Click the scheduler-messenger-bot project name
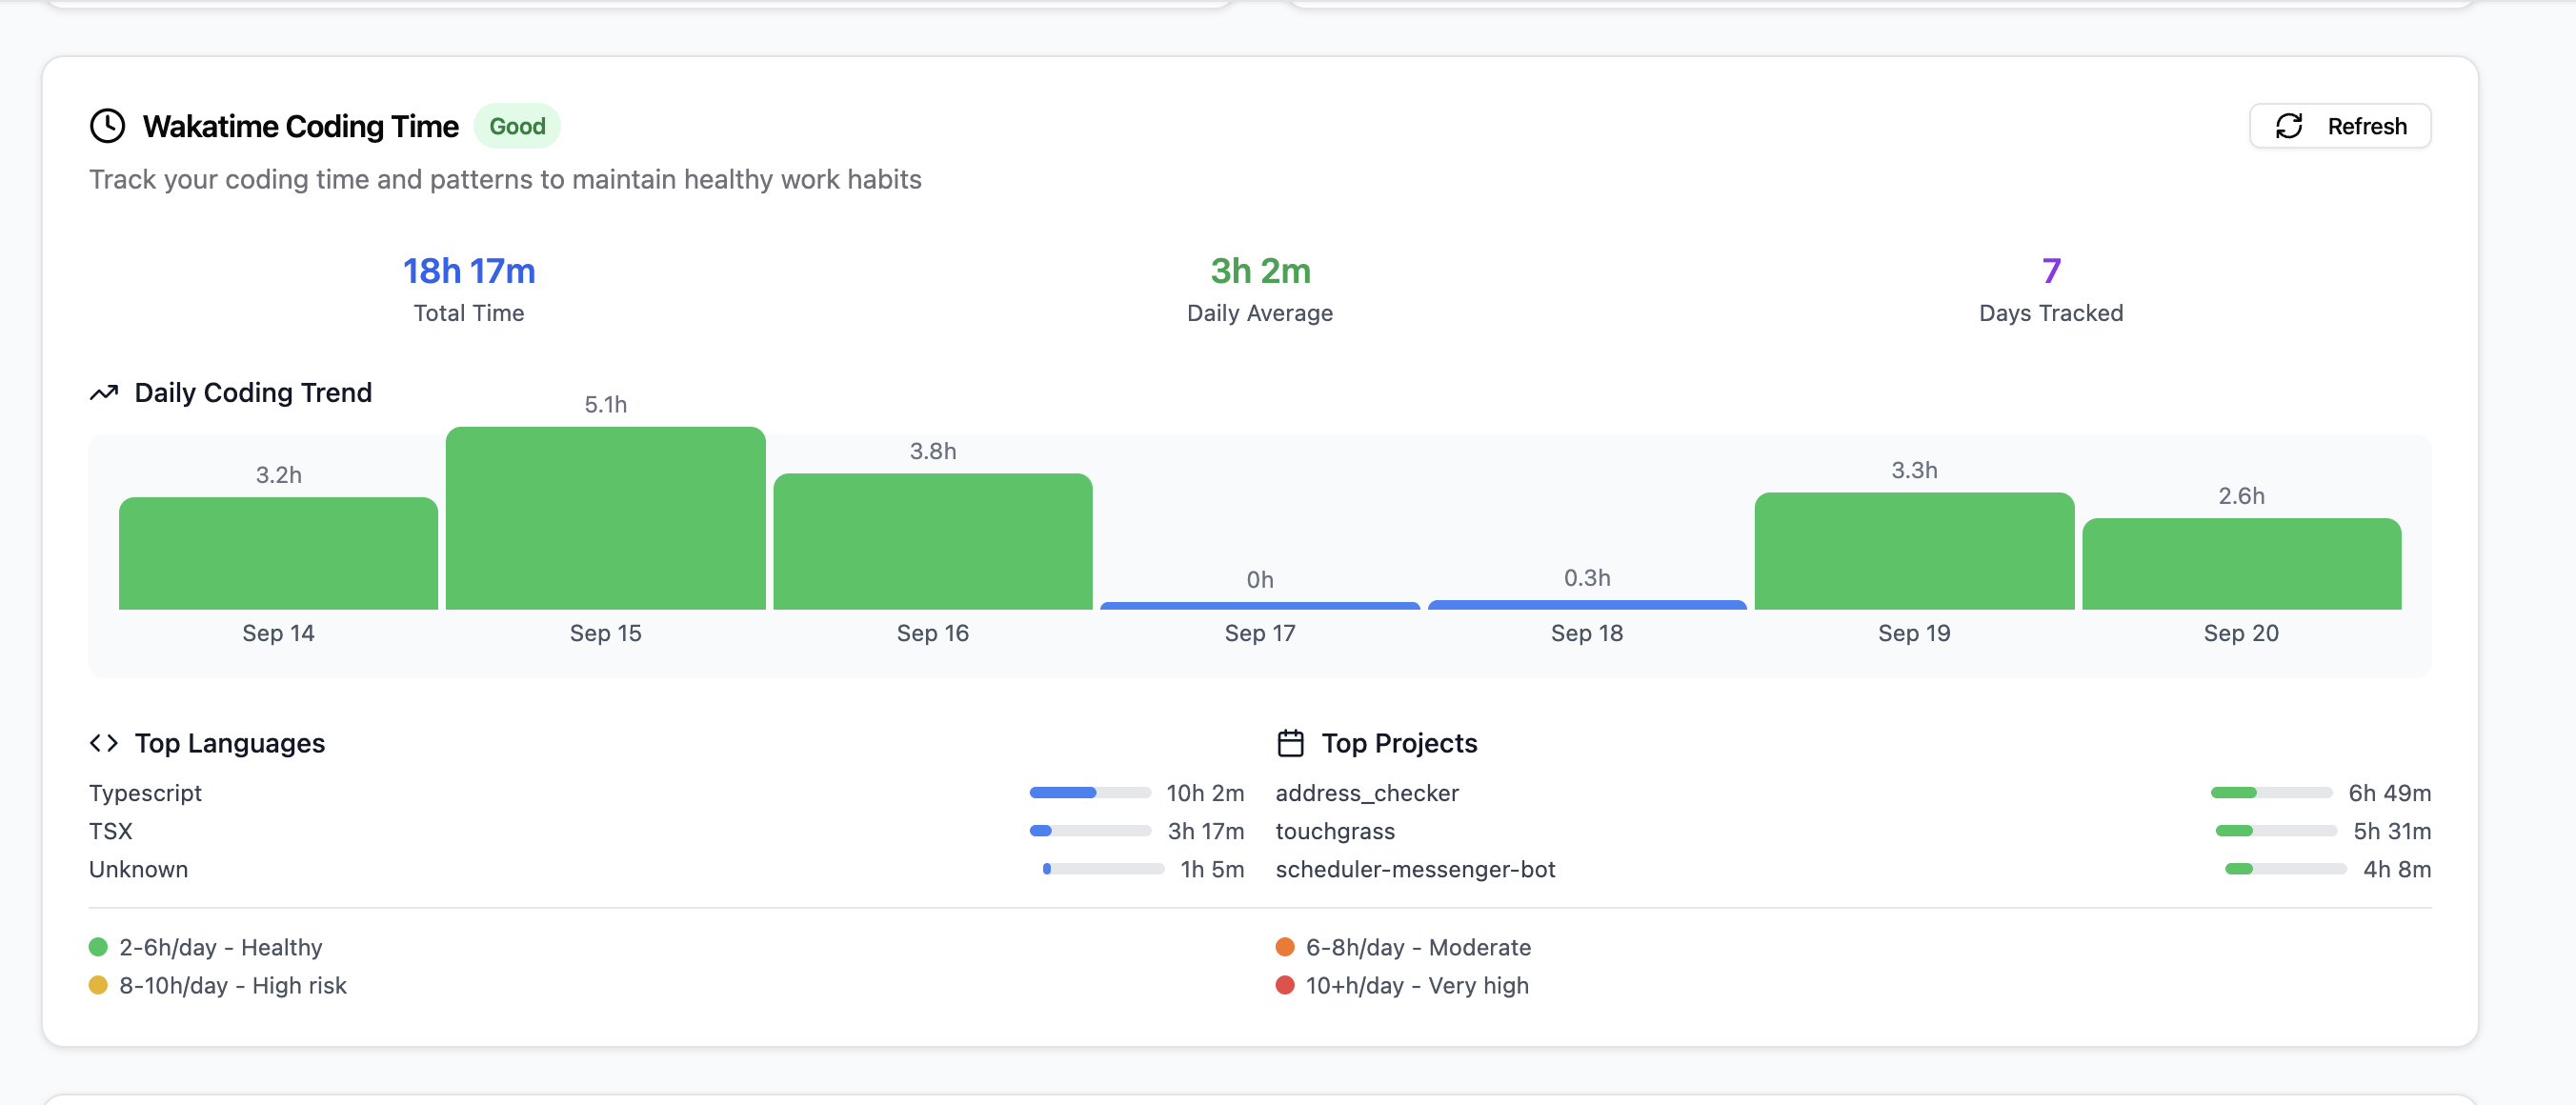The height and width of the screenshot is (1105, 2576). (x=1415, y=869)
